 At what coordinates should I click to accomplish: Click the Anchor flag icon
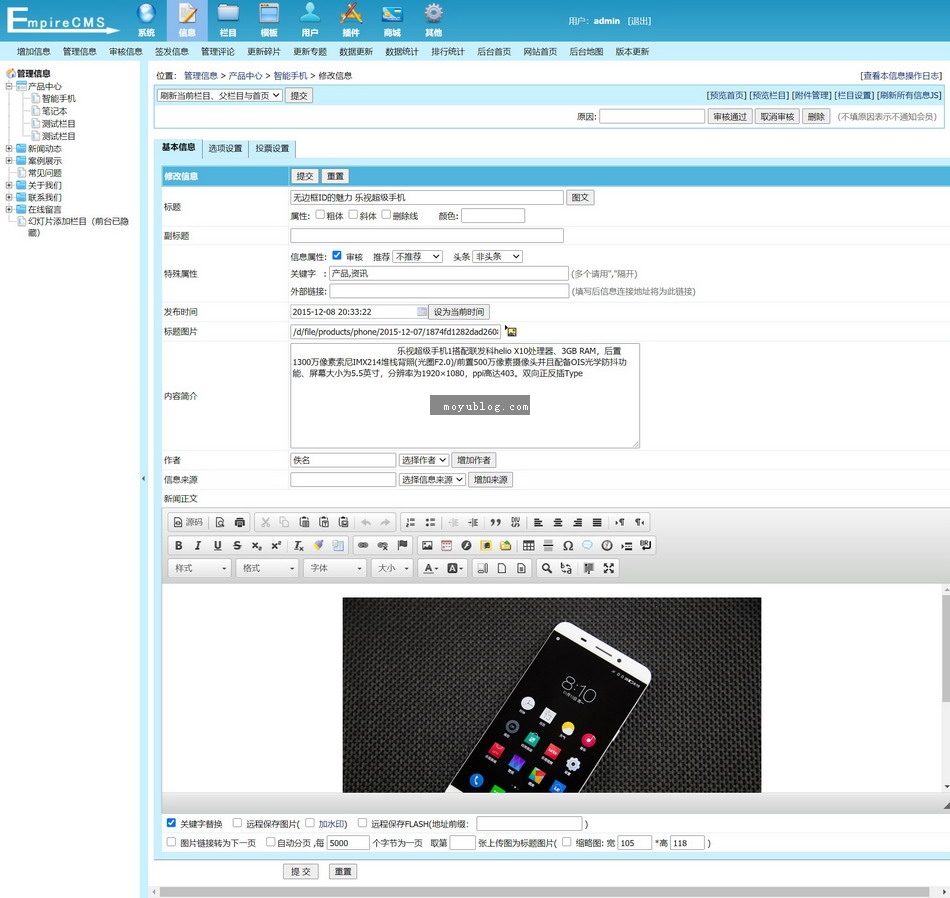[402, 545]
